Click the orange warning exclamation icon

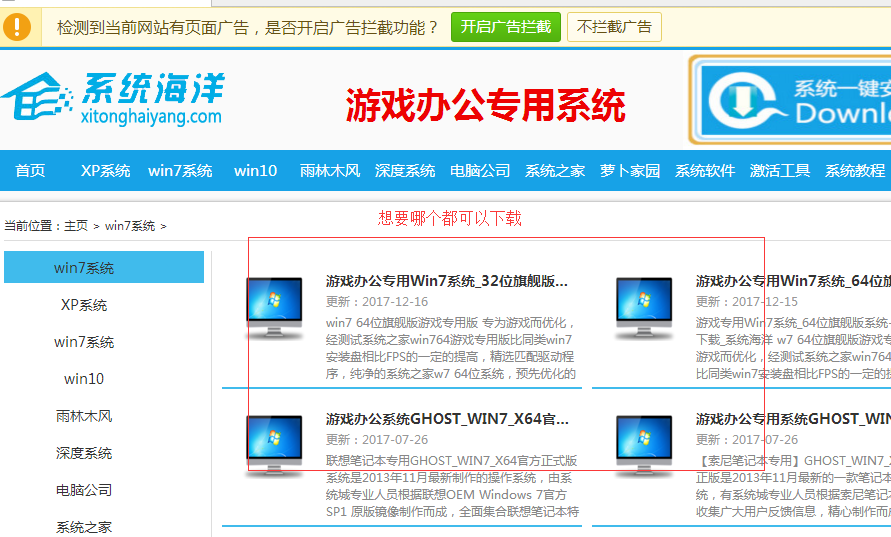pyautogui.click(x=17, y=27)
